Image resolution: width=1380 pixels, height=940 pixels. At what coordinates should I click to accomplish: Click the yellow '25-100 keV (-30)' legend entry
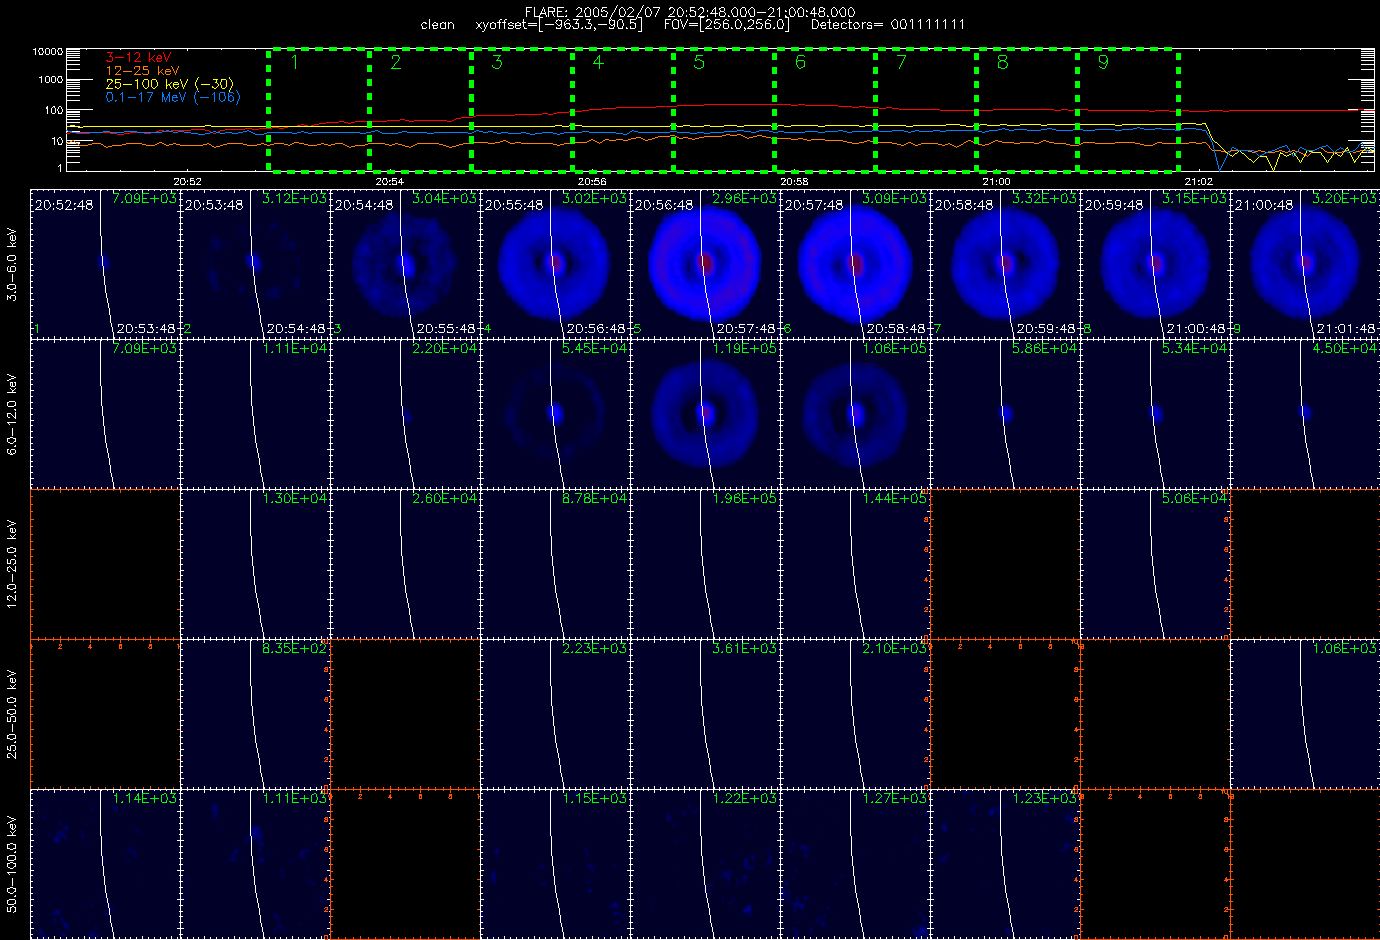pos(170,84)
